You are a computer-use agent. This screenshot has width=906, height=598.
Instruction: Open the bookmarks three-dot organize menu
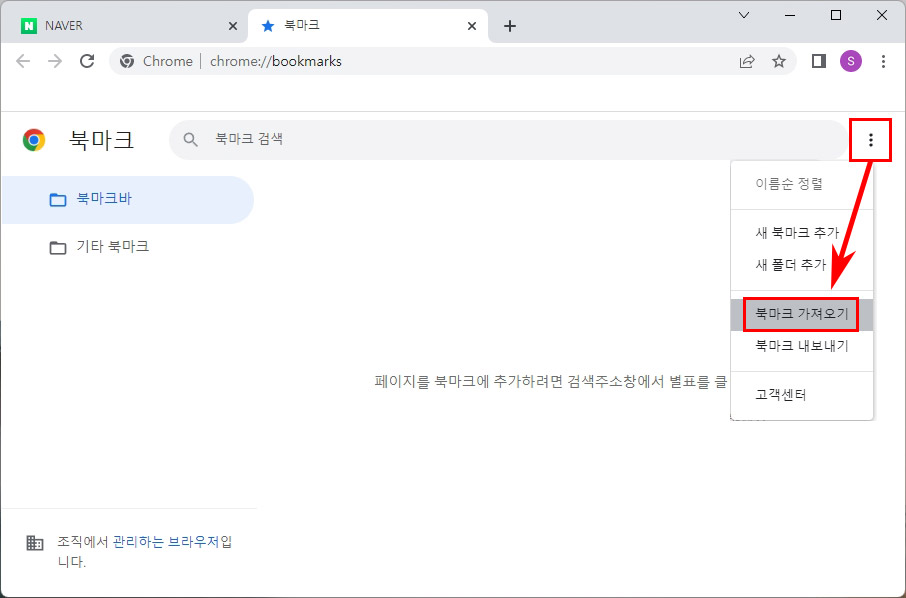click(870, 140)
